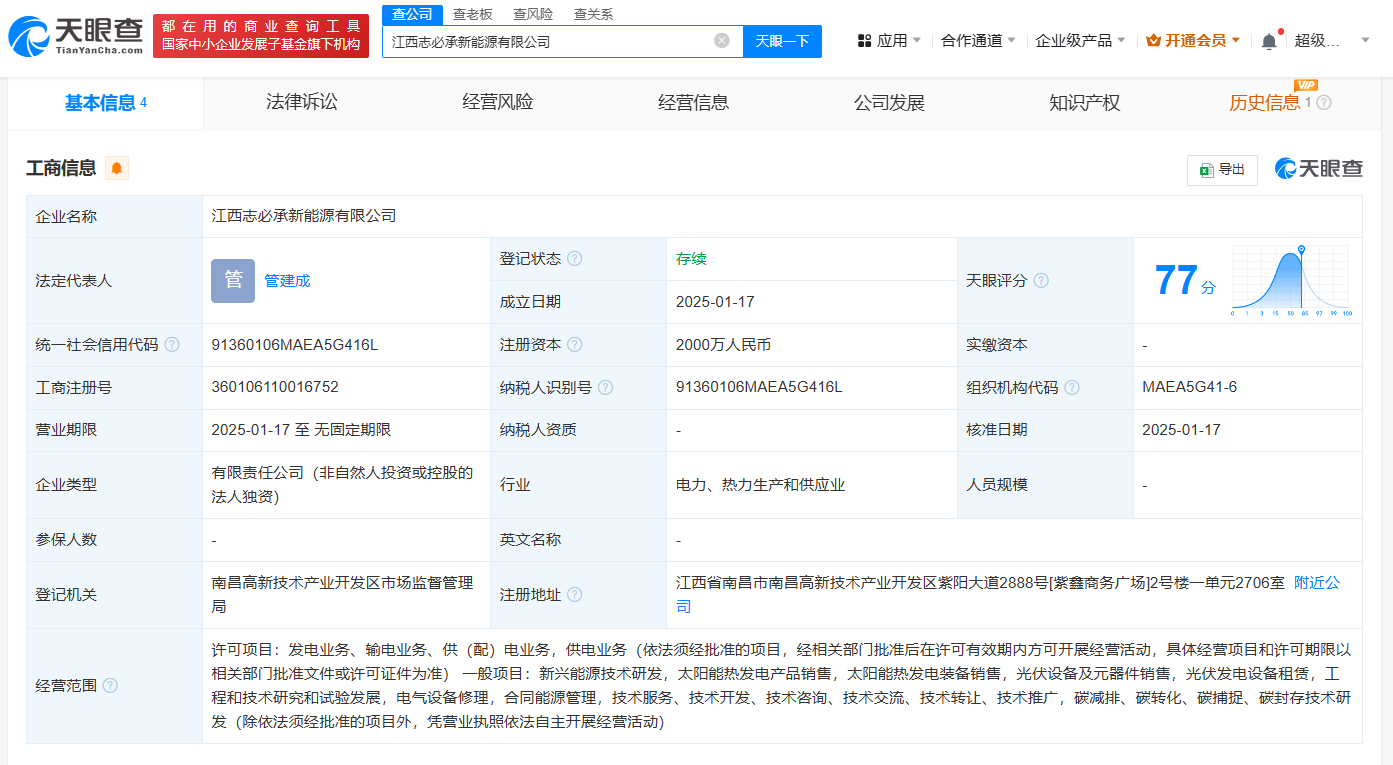Click the notification bell icon in the navbar
The image size is (1393, 765).
1268,40
